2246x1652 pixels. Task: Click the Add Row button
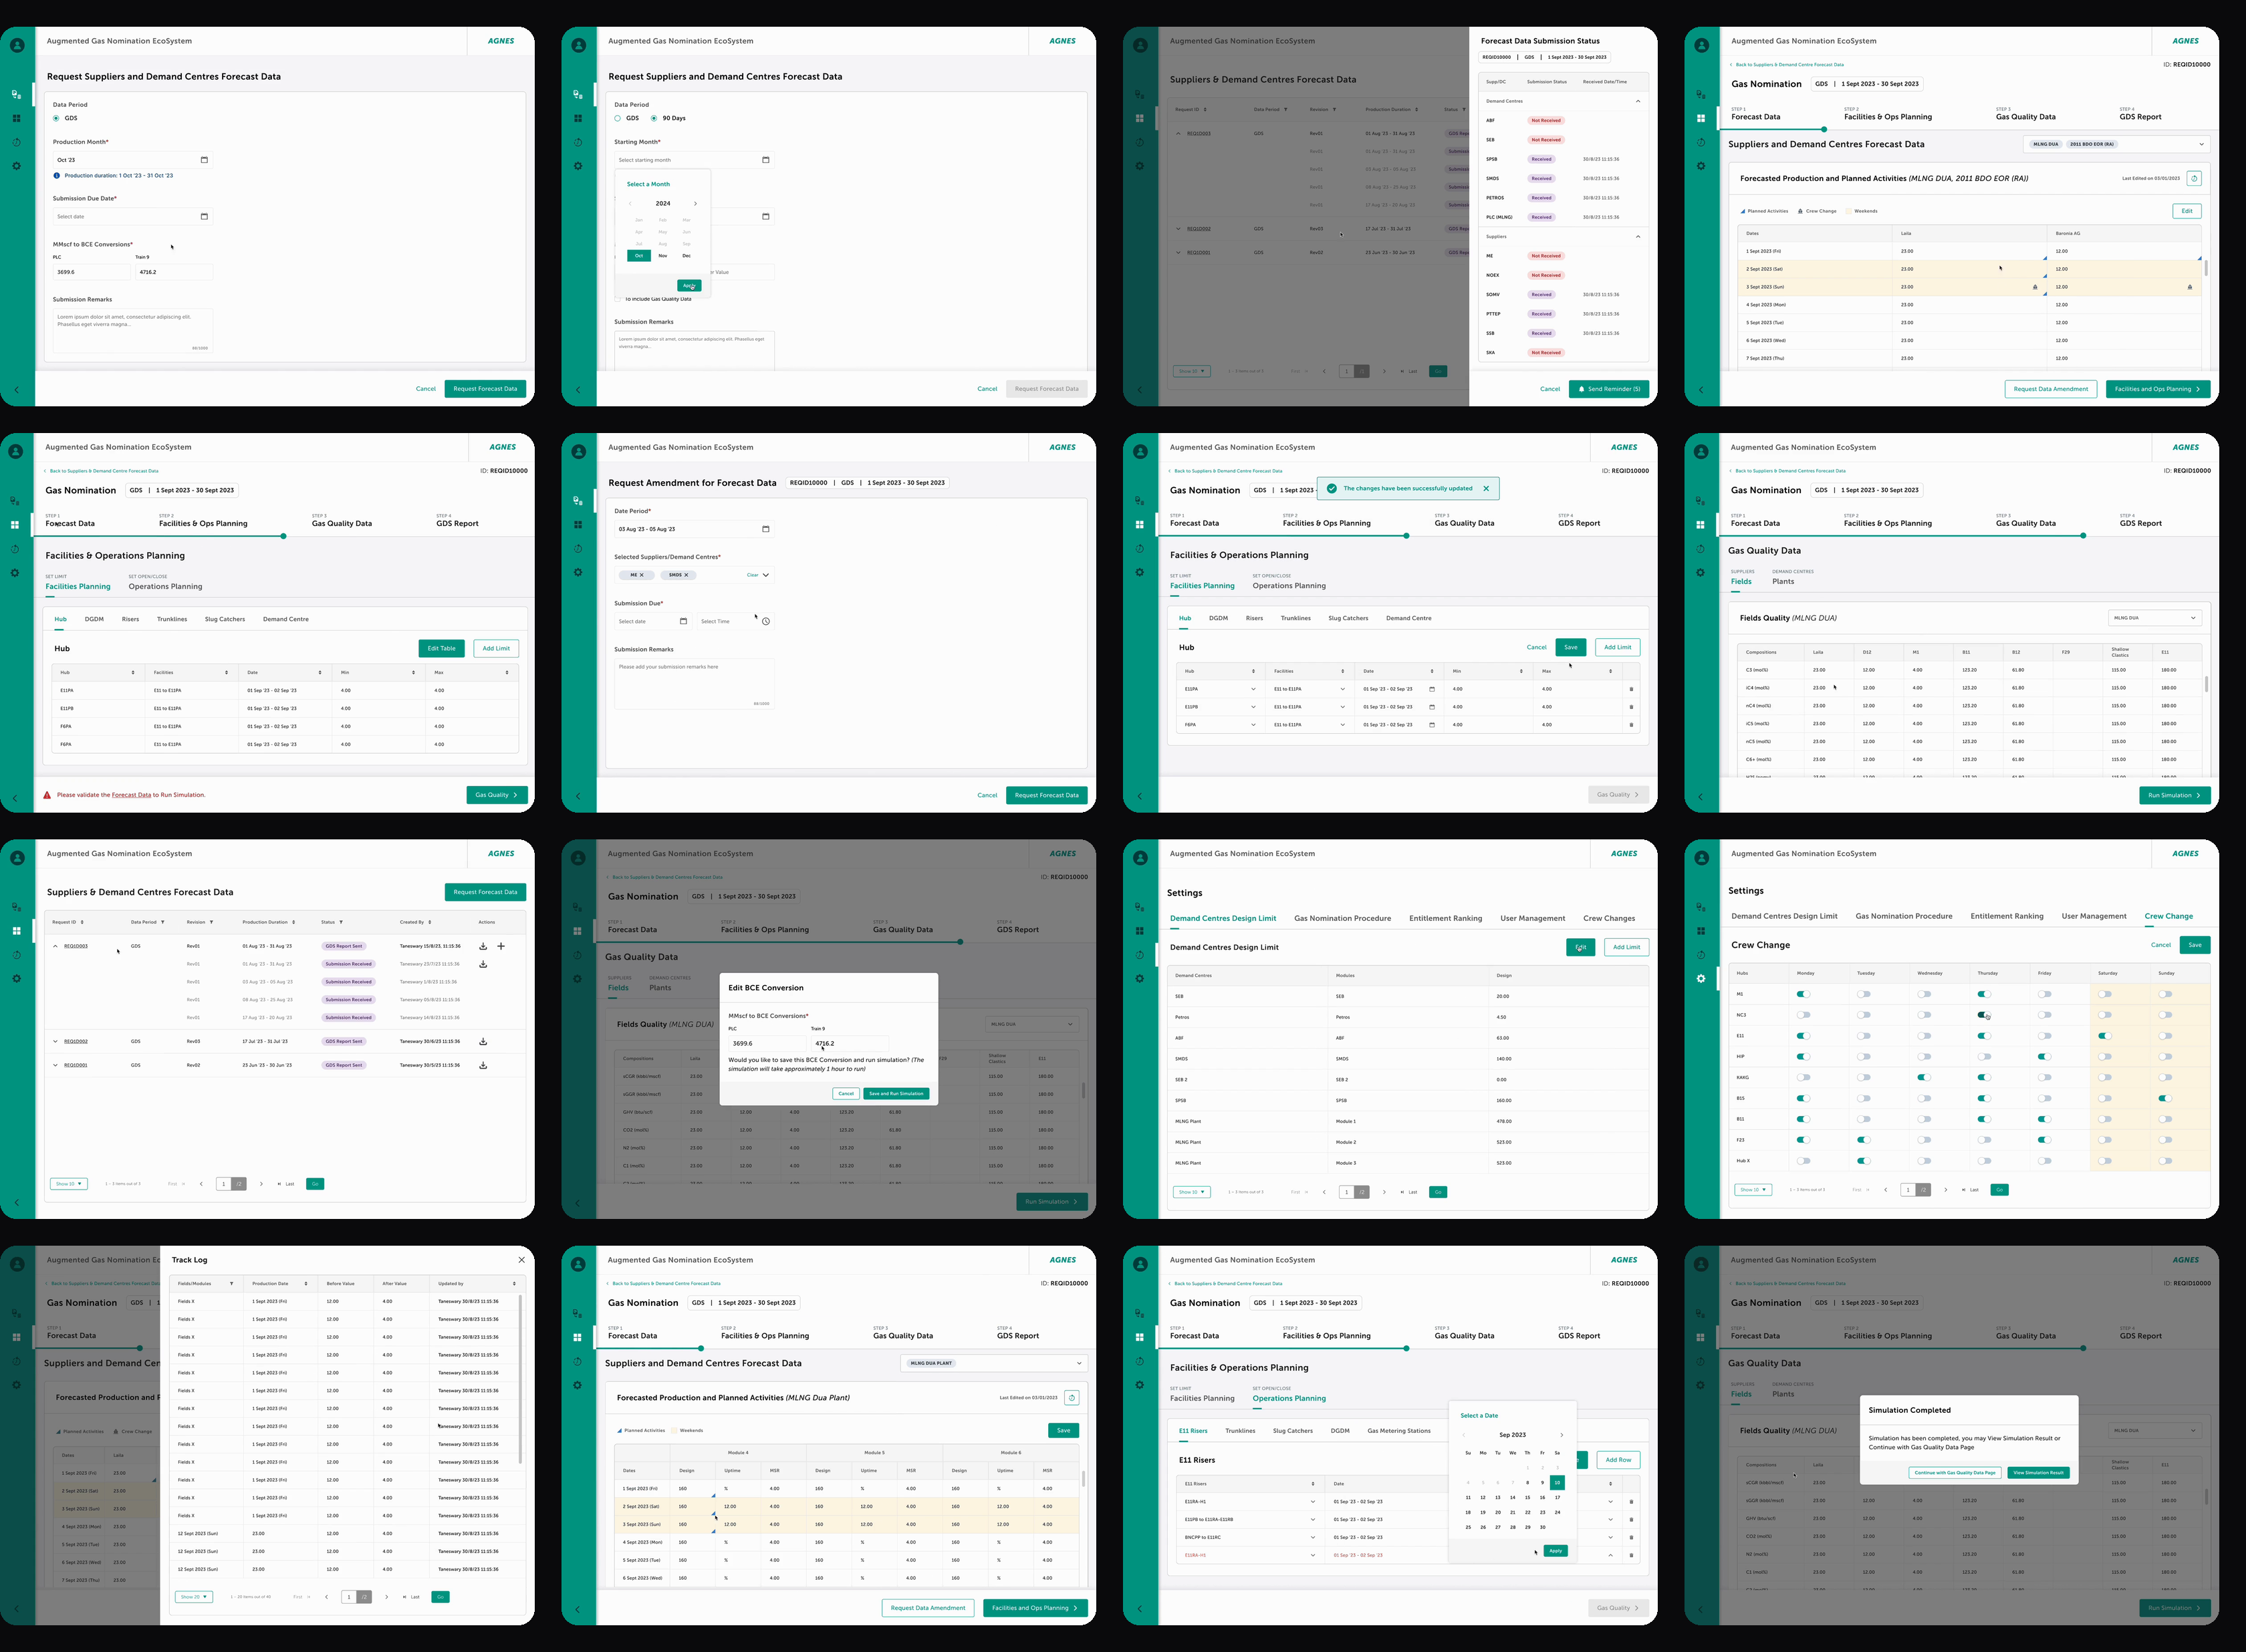click(x=1618, y=1460)
